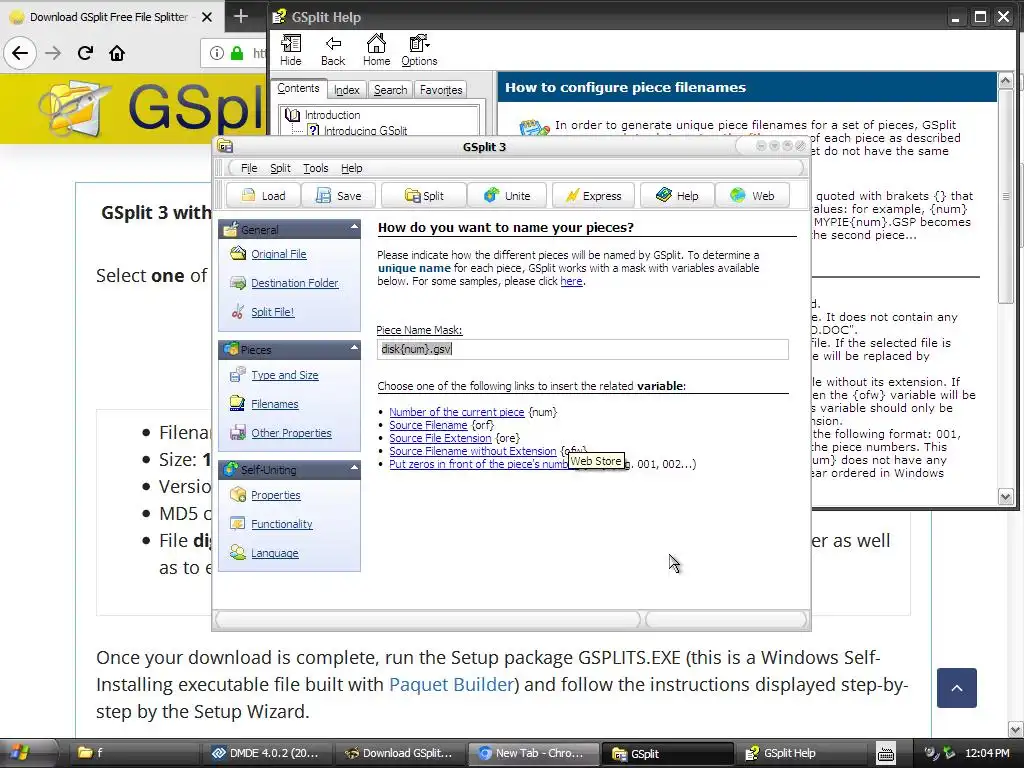Click the Help pane scroll up arrow
The height and width of the screenshot is (768, 1024).
(x=1006, y=80)
